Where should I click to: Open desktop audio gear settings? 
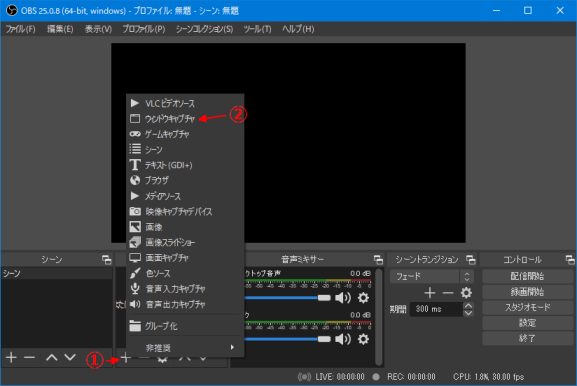(363, 298)
